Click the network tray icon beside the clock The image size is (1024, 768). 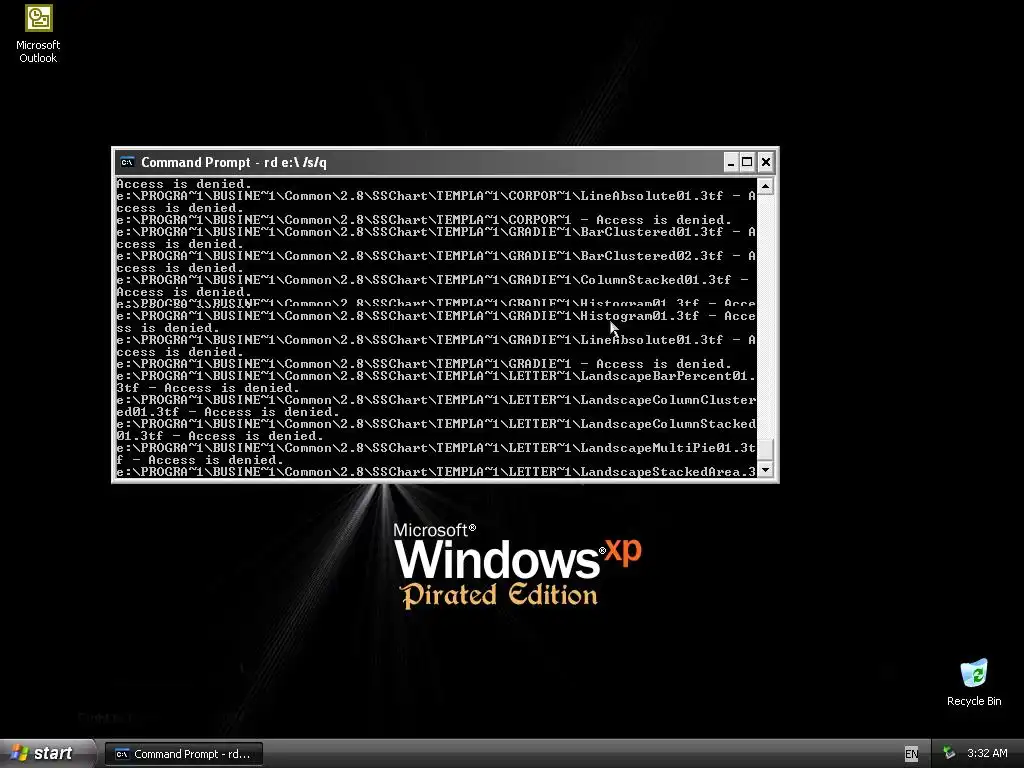(949, 754)
